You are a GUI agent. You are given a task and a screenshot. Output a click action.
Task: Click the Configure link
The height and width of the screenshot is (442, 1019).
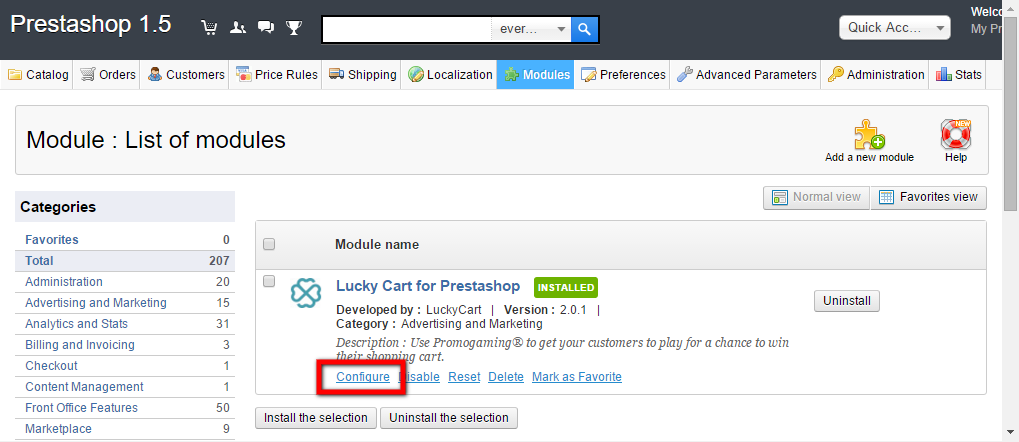pyautogui.click(x=363, y=377)
